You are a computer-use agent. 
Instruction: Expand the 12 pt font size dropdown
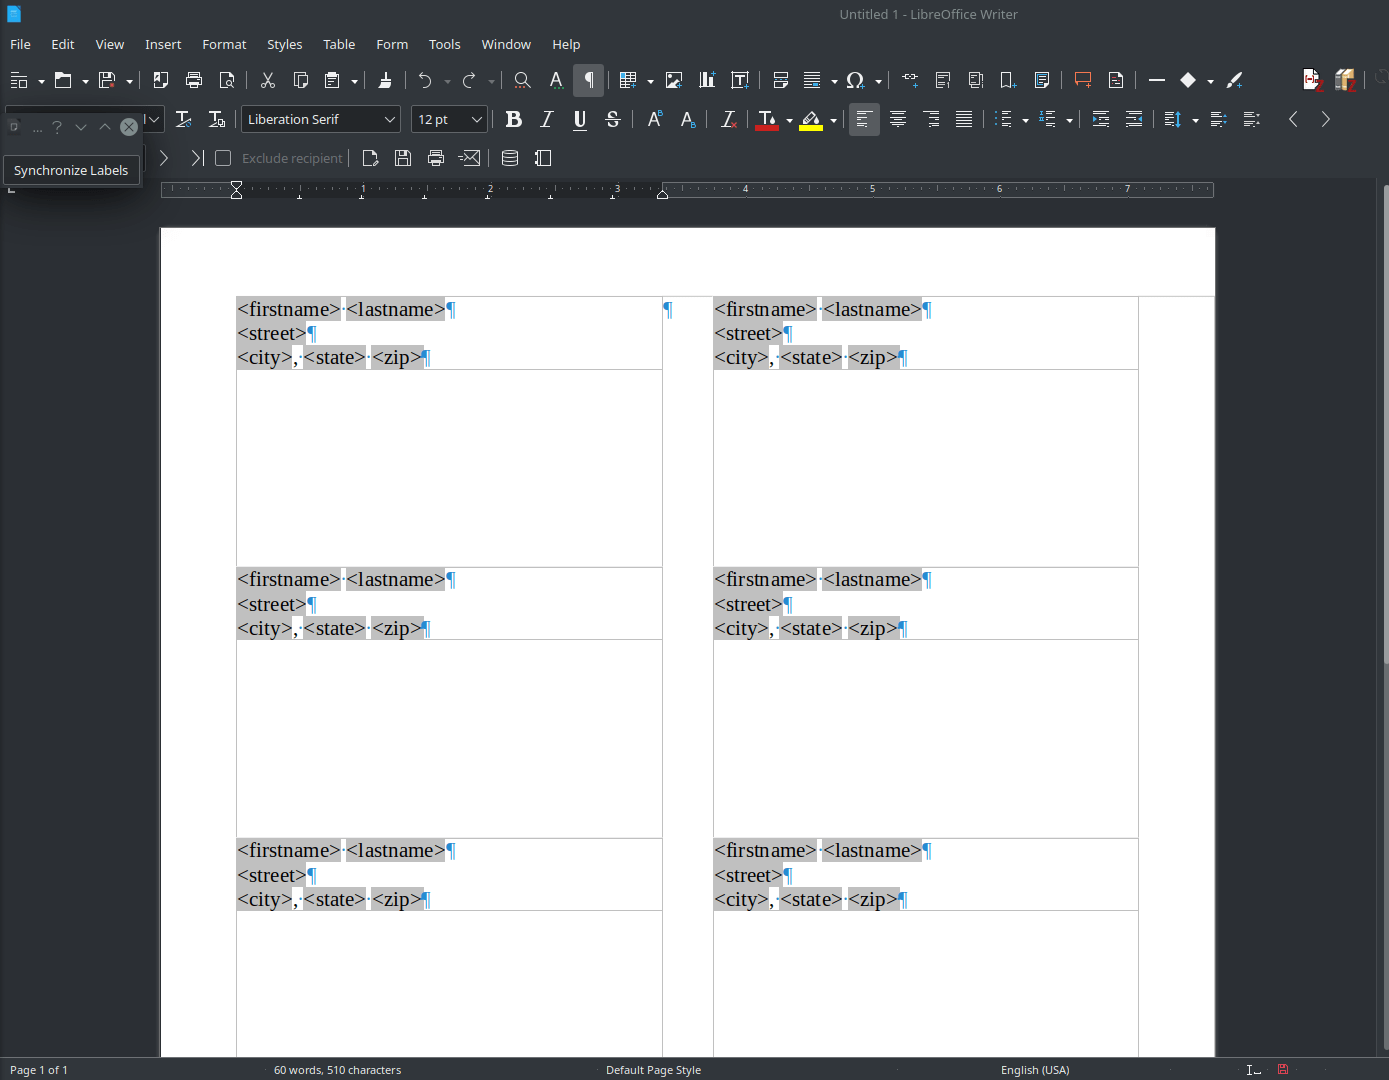(x=477, y=119)
